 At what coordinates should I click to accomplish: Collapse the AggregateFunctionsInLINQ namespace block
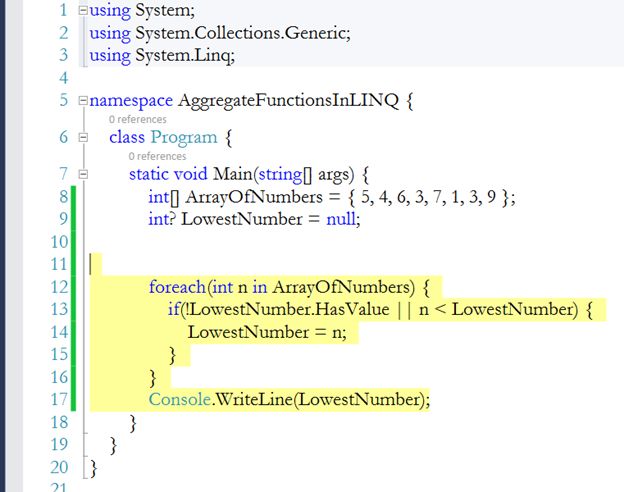83,100
